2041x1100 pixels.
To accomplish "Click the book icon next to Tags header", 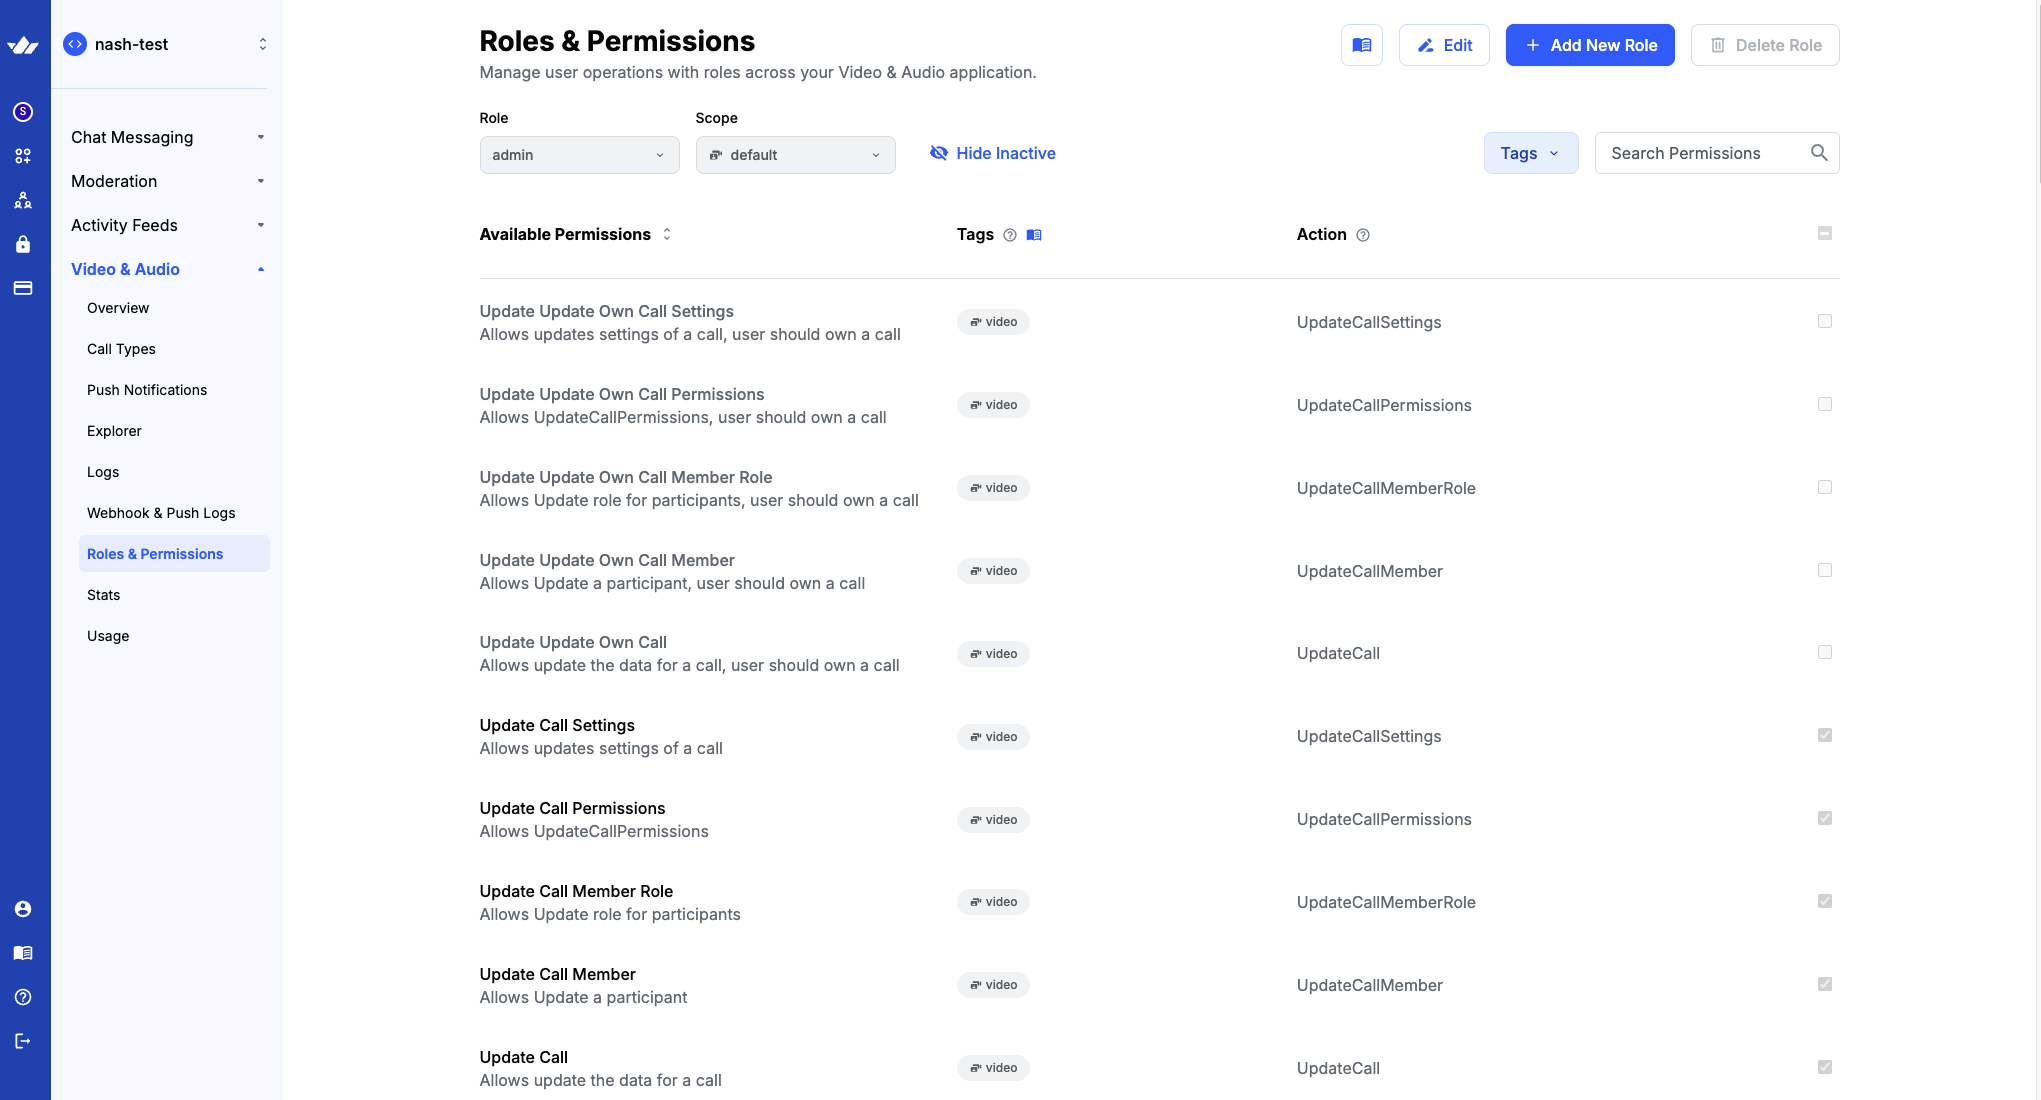I will [x=1034, y=235].
